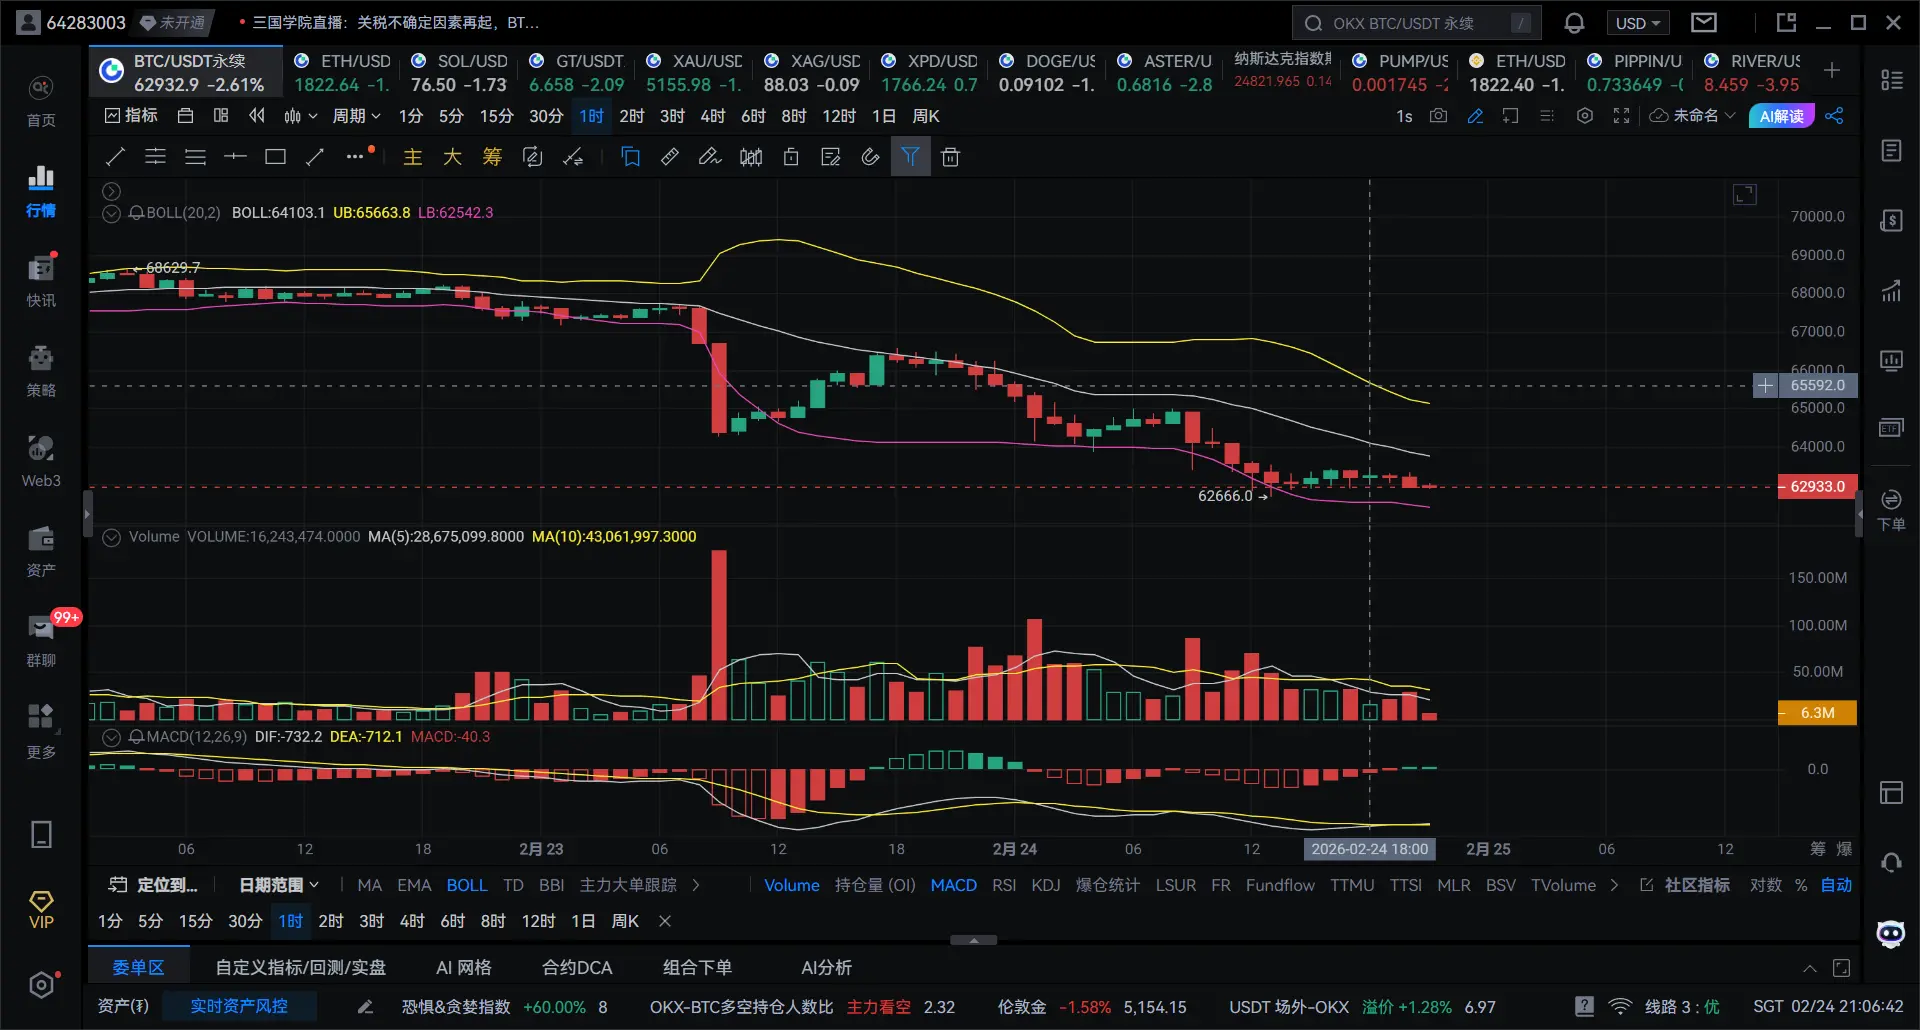Select the 筹 chip distribution tool
Image resolution: width=1920 pixels, height=1030 pixels.
(x=492, y=157)
